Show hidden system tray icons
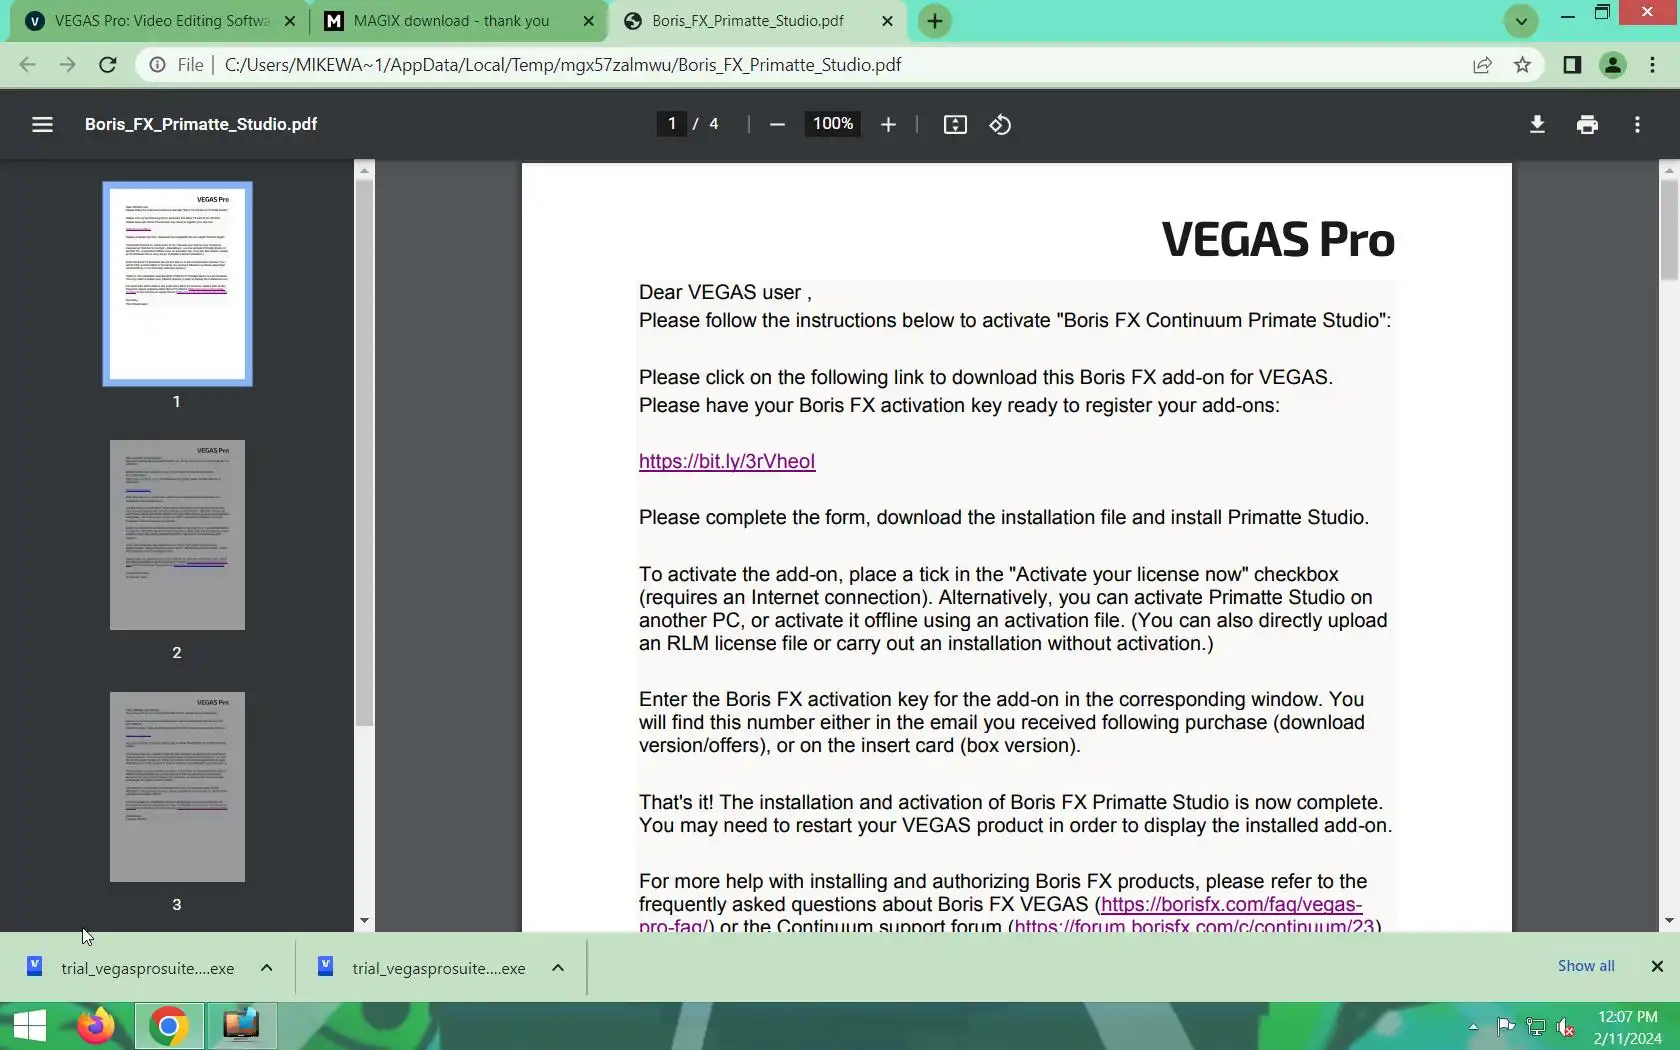Image resolution: width=1680 pixels, height=1050 pixels. tap(1473, 1027)
